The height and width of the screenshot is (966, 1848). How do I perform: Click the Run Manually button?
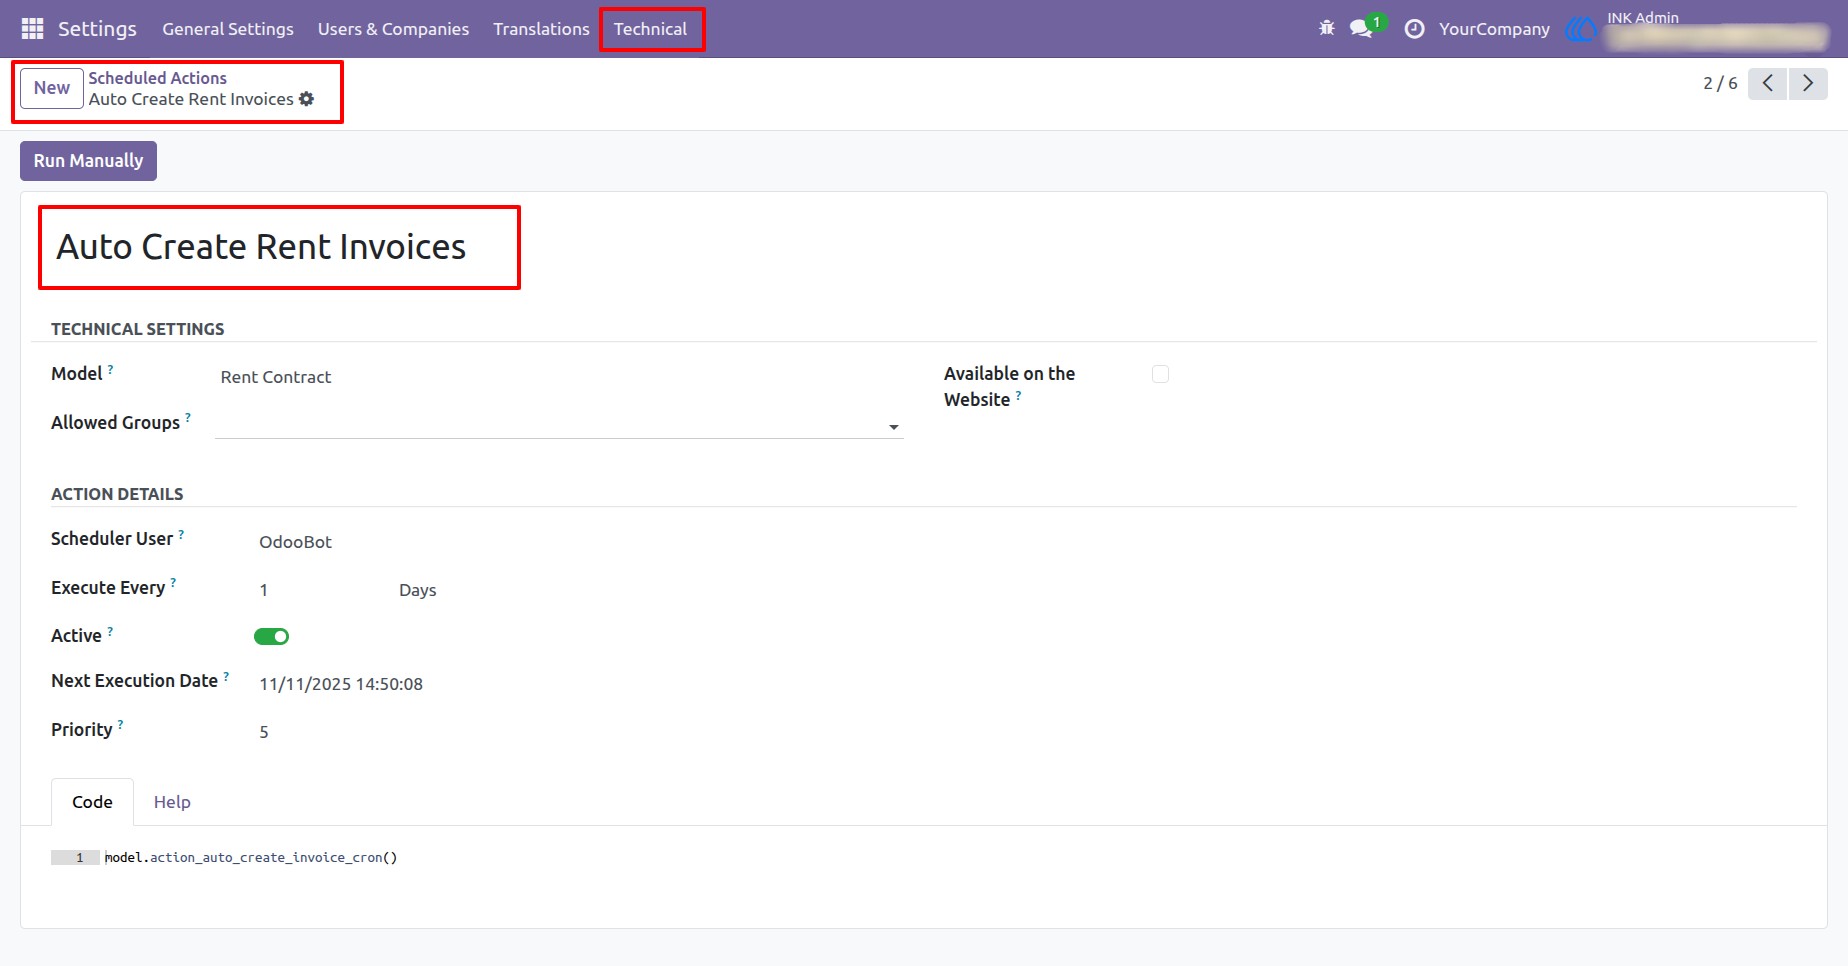[88, 161]
